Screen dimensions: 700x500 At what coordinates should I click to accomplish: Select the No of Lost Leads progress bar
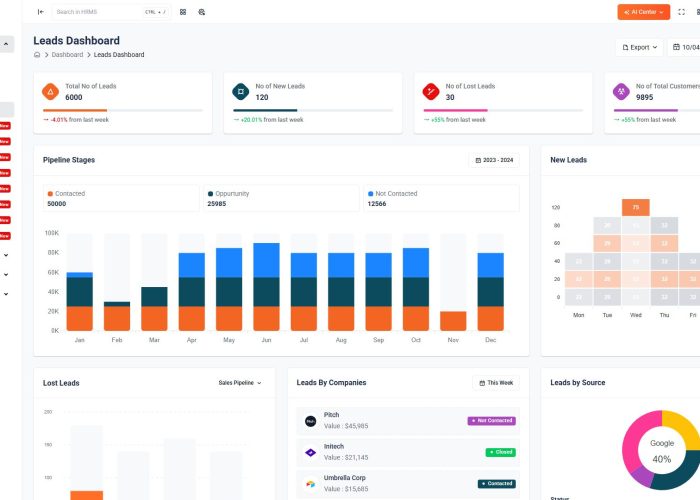click(503, 110)
